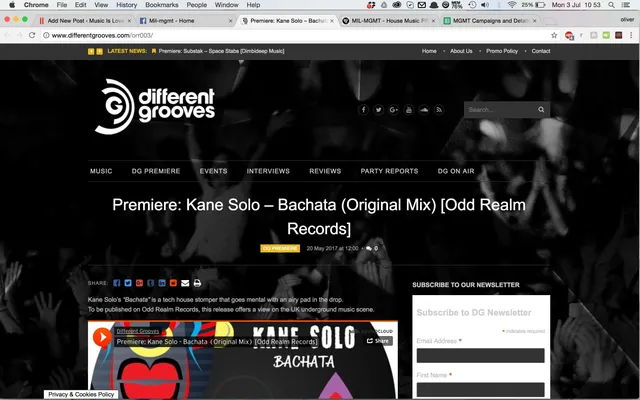Open latest news Substak Space Stabs headline
640x400 pixels.
221,51
